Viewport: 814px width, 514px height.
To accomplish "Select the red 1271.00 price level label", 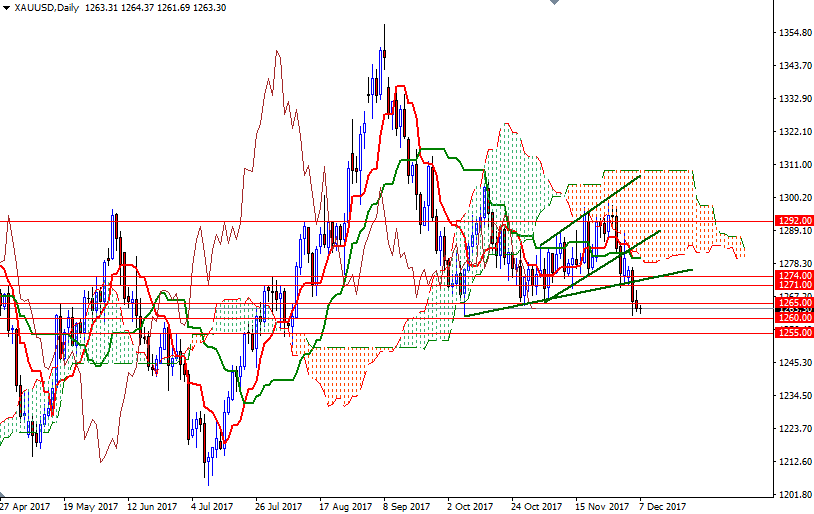I will tap(794, 286).
